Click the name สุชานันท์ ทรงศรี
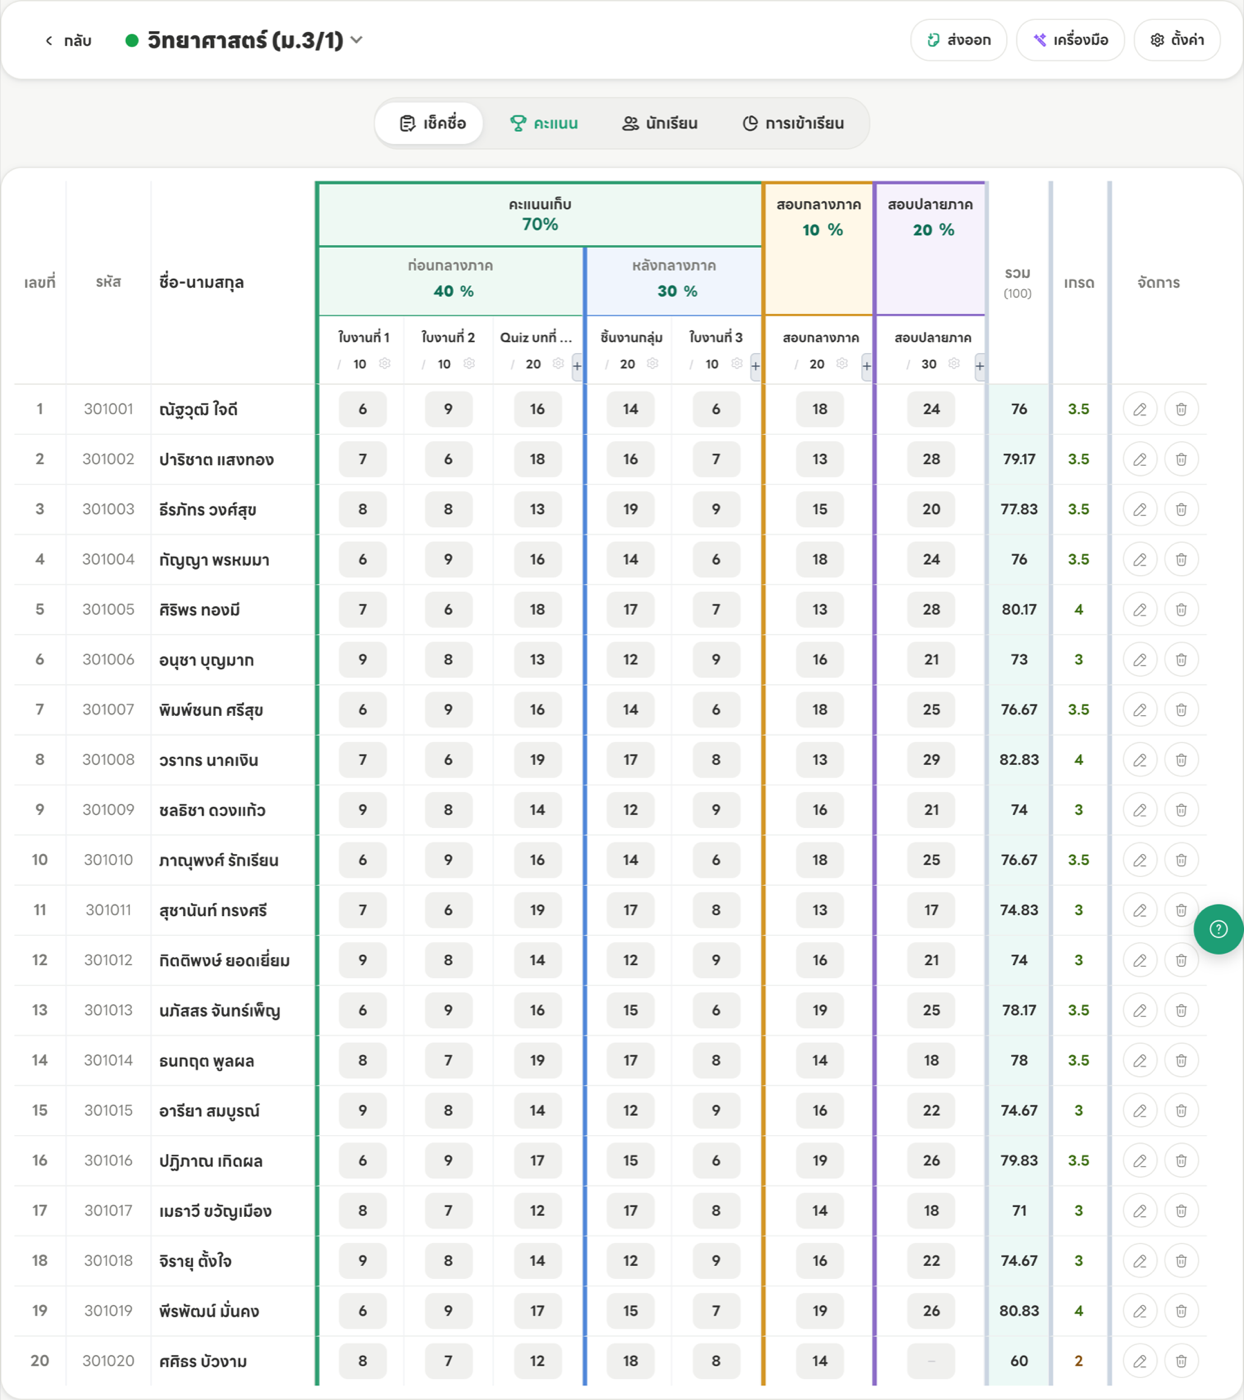The width and height of the screenshot is (1244, 1400). coord(213,910)
